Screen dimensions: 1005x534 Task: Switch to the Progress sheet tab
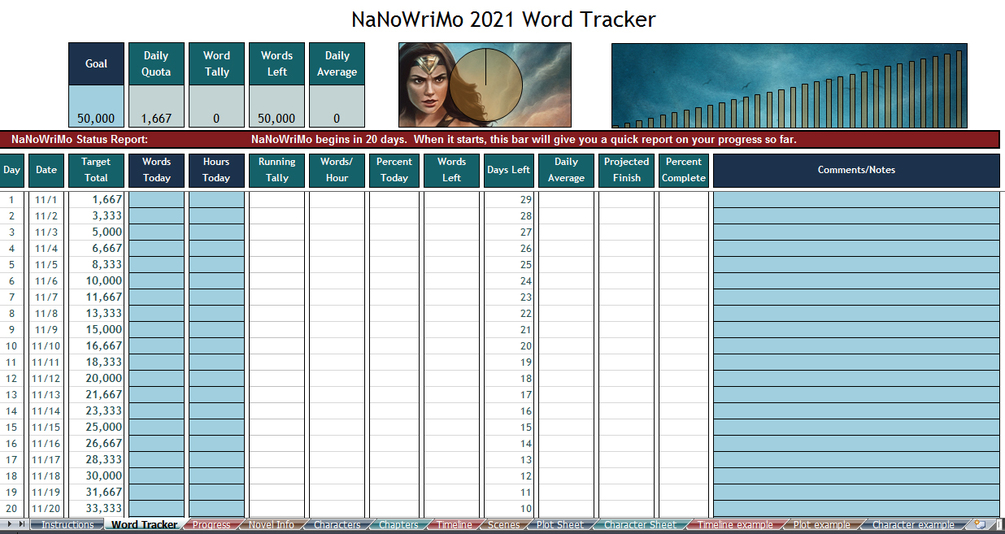211,524
